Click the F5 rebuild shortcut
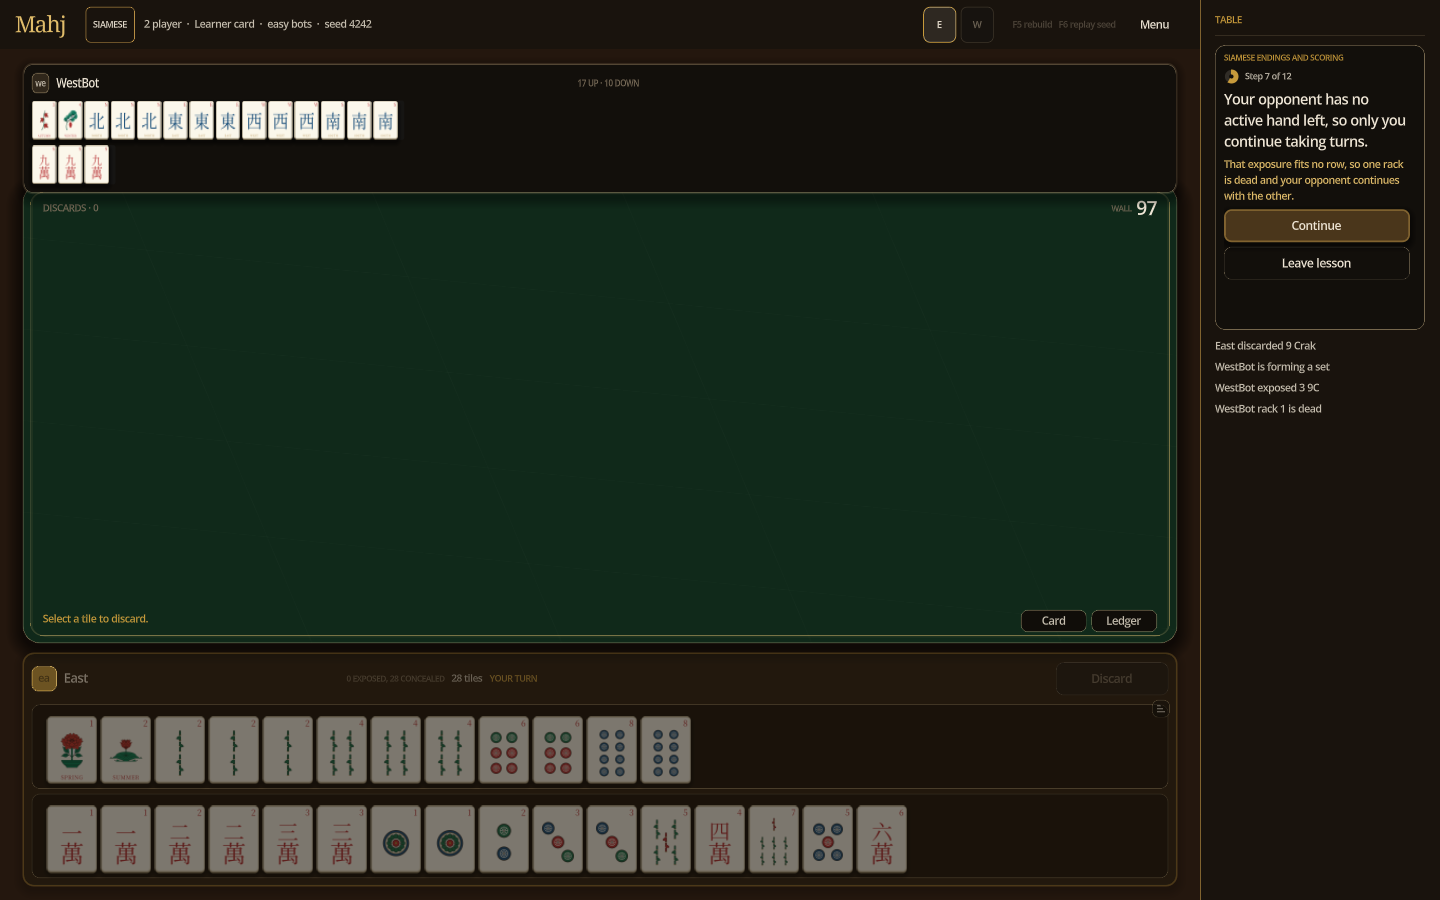 click(1032, 25)
